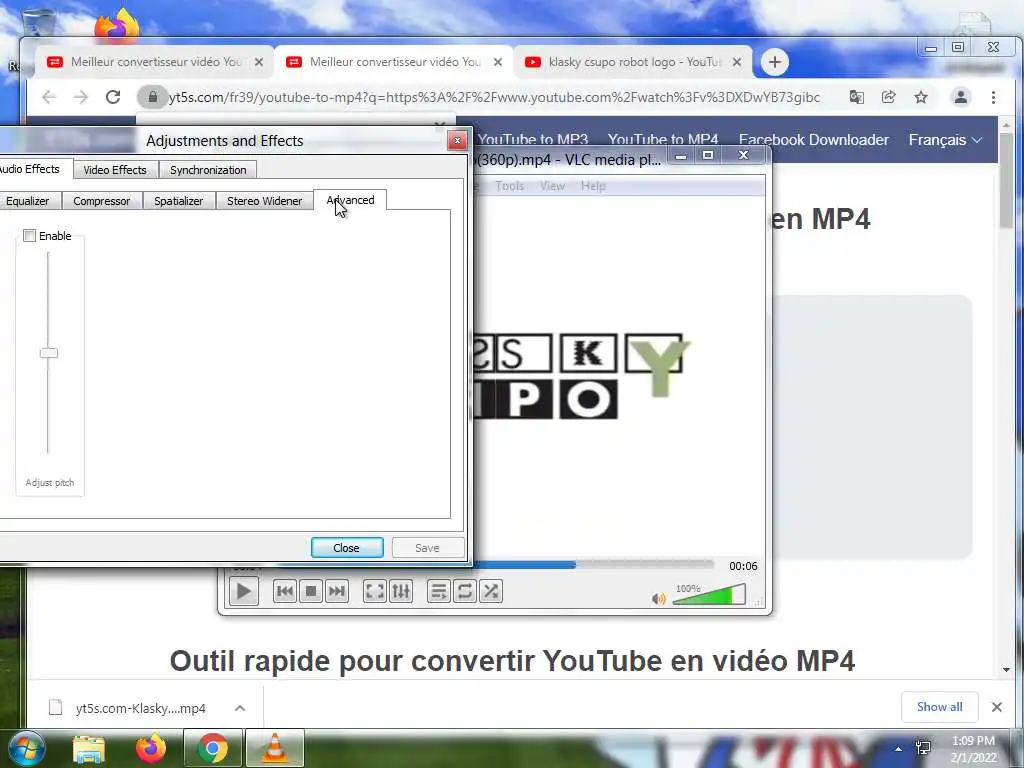Click the Close button in Adjustments dialog
The width and height of the screenshot is (1024, 768).
tap(347, 548)
